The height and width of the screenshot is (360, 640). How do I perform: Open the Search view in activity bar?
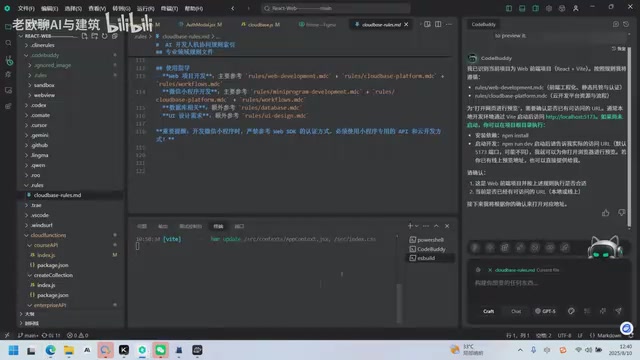click(x=8, y=43)
